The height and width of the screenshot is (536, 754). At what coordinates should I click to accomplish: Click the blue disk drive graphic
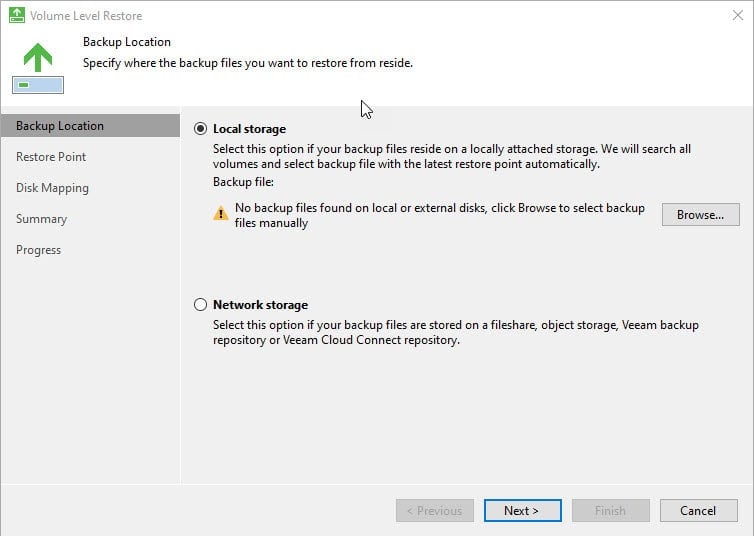(x=38, y=85)
